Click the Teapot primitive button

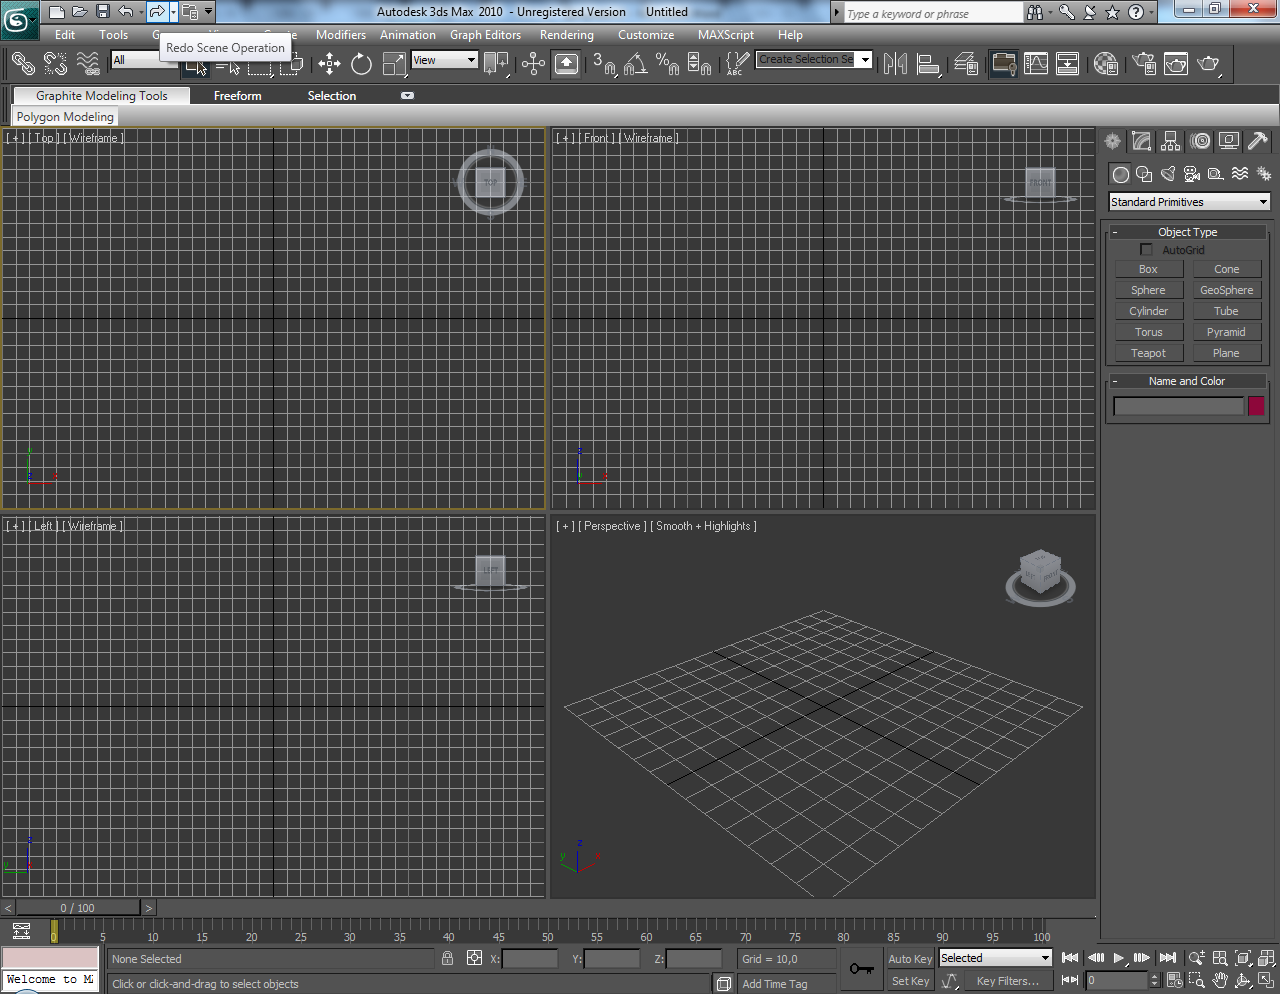point(1148,353)
